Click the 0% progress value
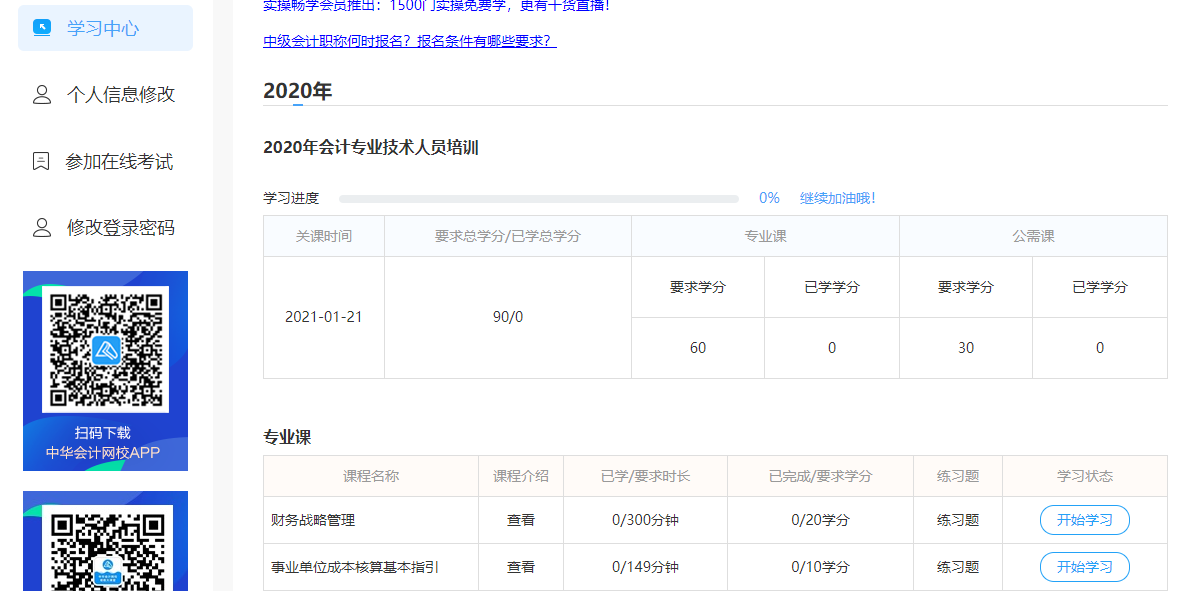Image resolution: width=1180 pixels, height=591 pixels. (x=769, y=198)
